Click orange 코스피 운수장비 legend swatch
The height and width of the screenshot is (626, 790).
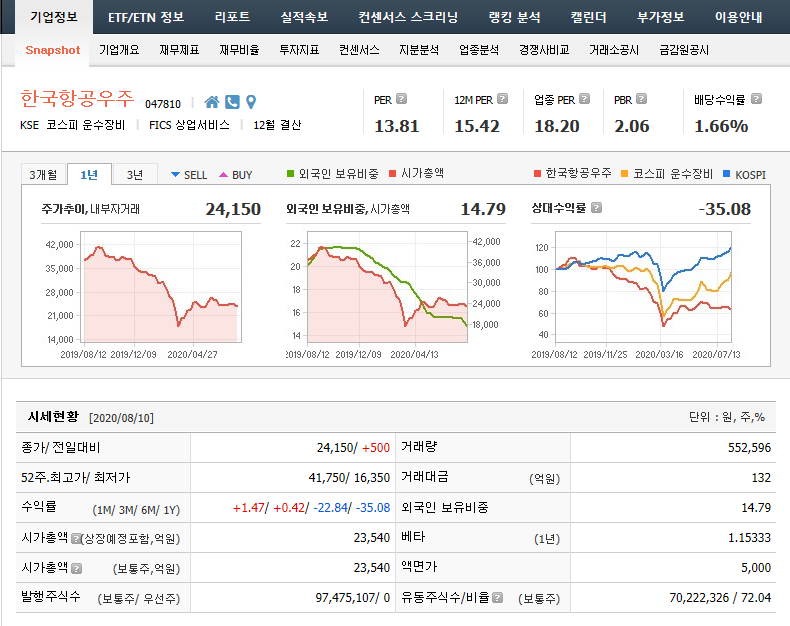(x=625, y=174)
